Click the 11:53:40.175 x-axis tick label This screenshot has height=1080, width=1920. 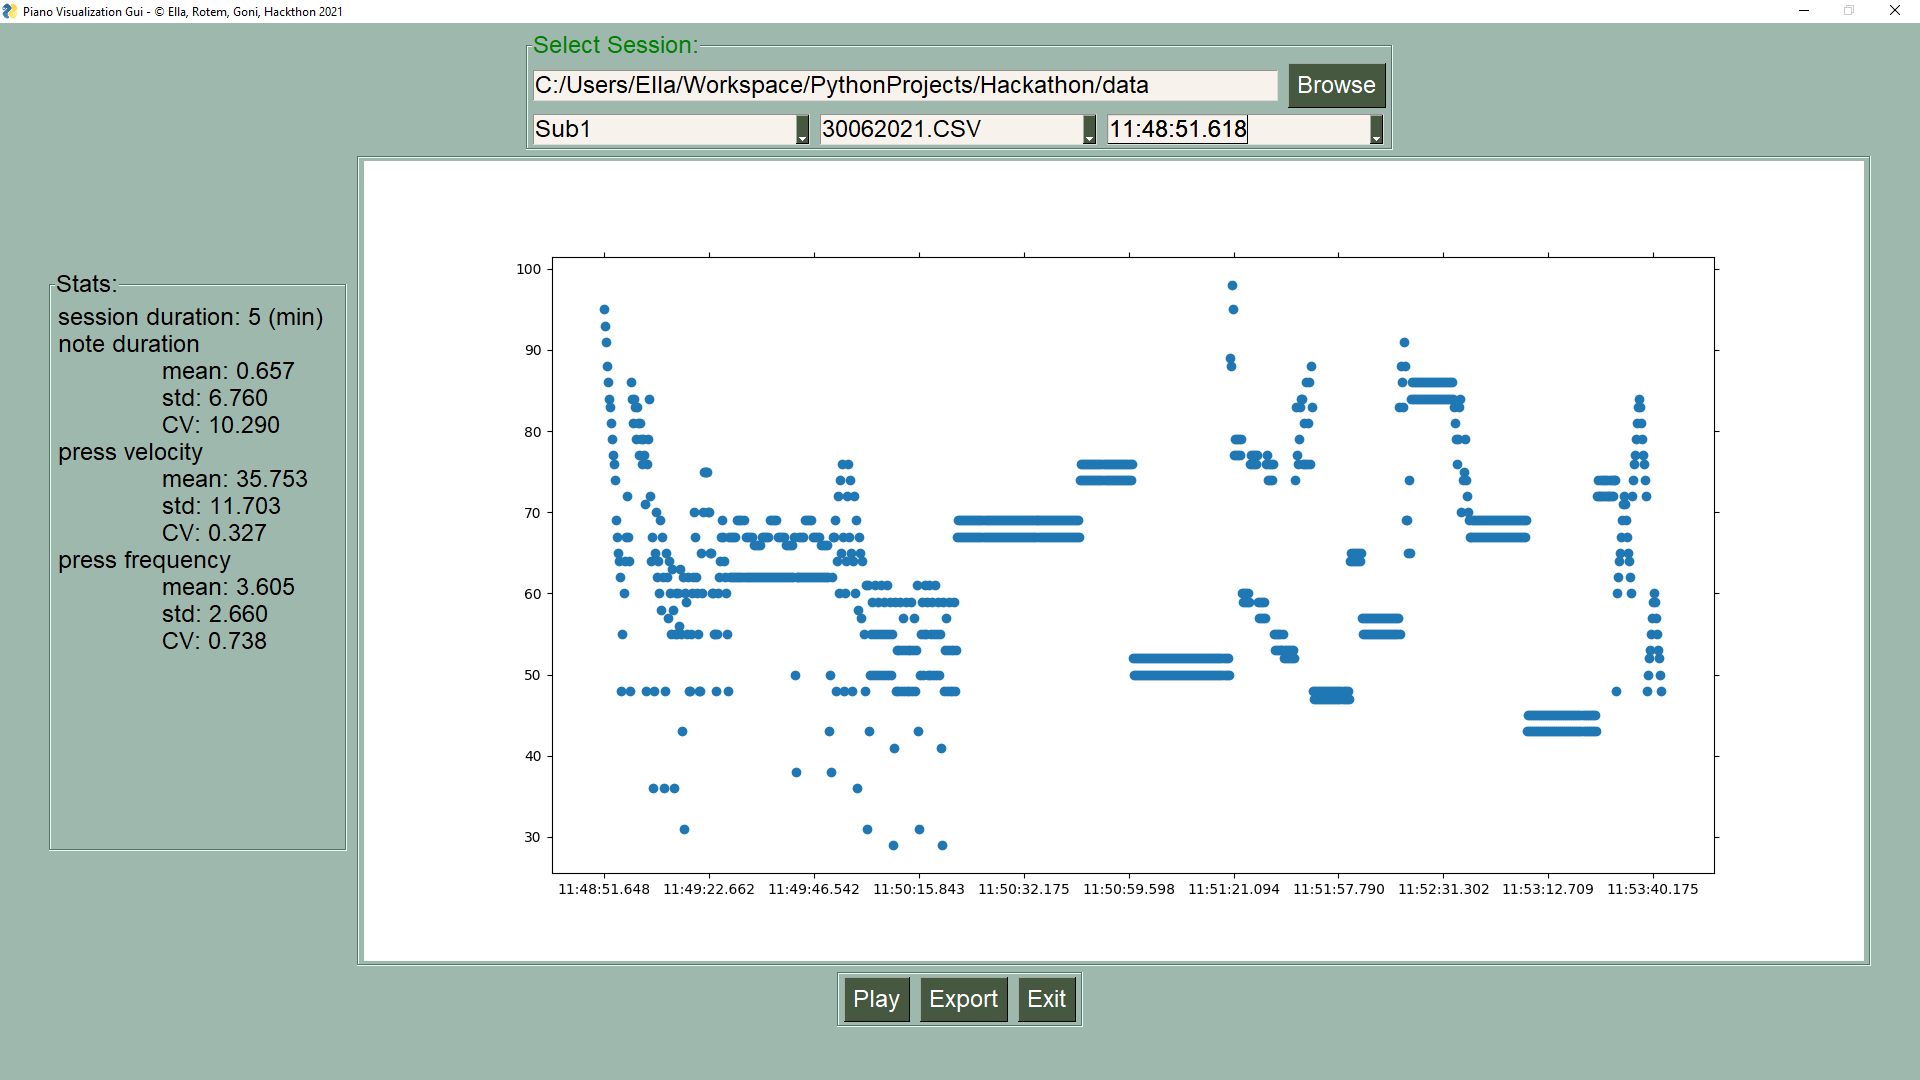pos(1652,889)
